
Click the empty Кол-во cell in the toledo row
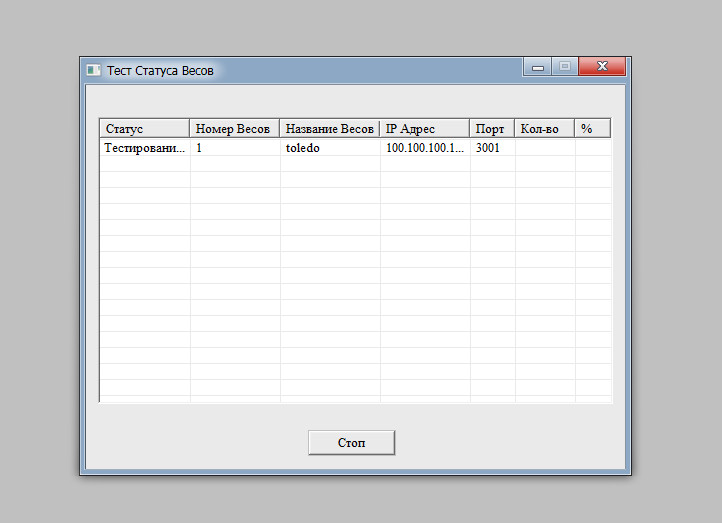click(x=544, y=148)
